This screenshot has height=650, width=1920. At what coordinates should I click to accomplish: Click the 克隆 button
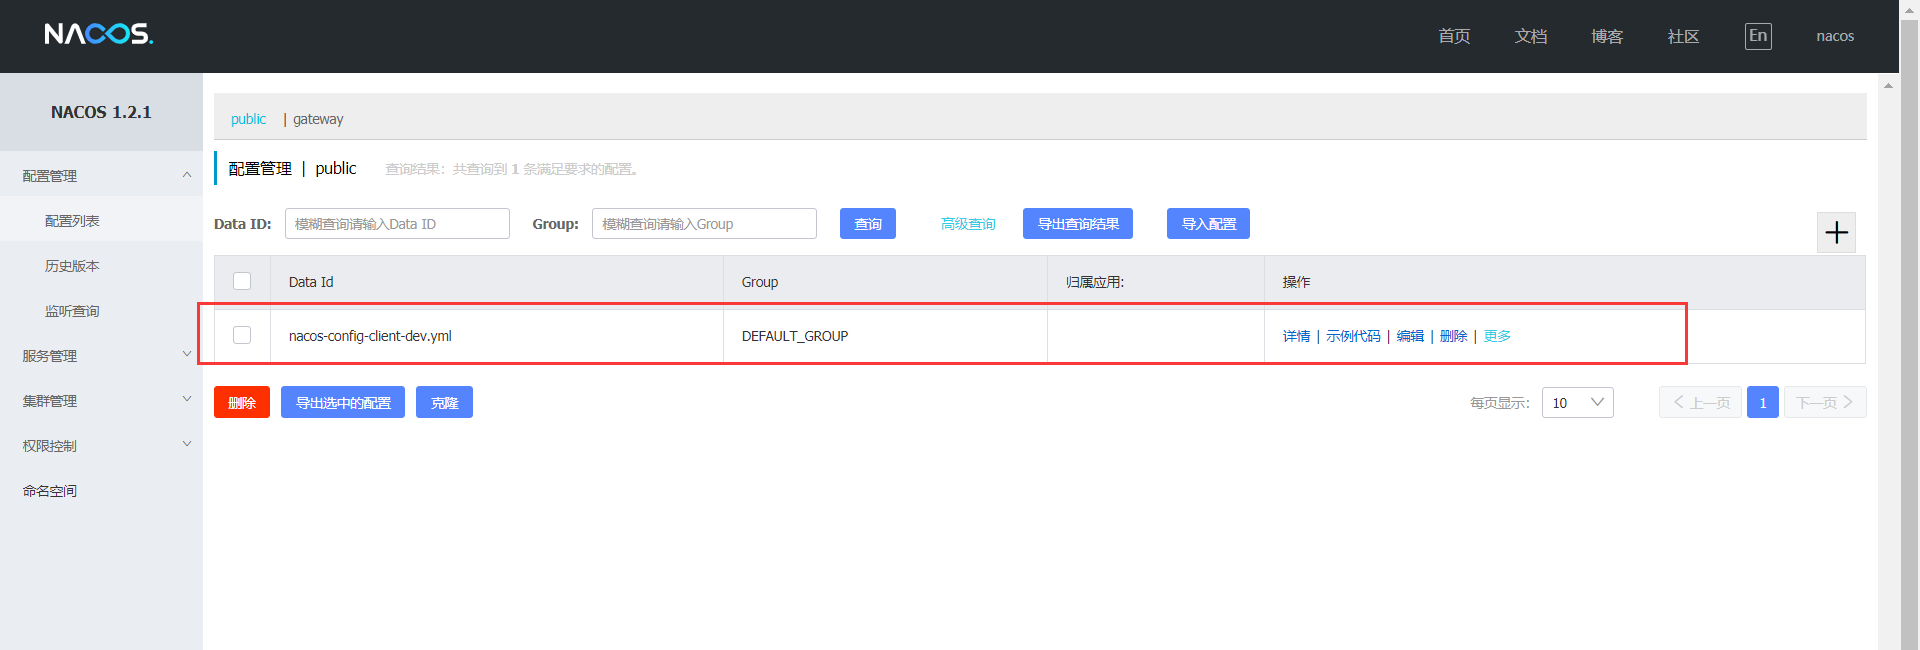(x=444, y=402)
